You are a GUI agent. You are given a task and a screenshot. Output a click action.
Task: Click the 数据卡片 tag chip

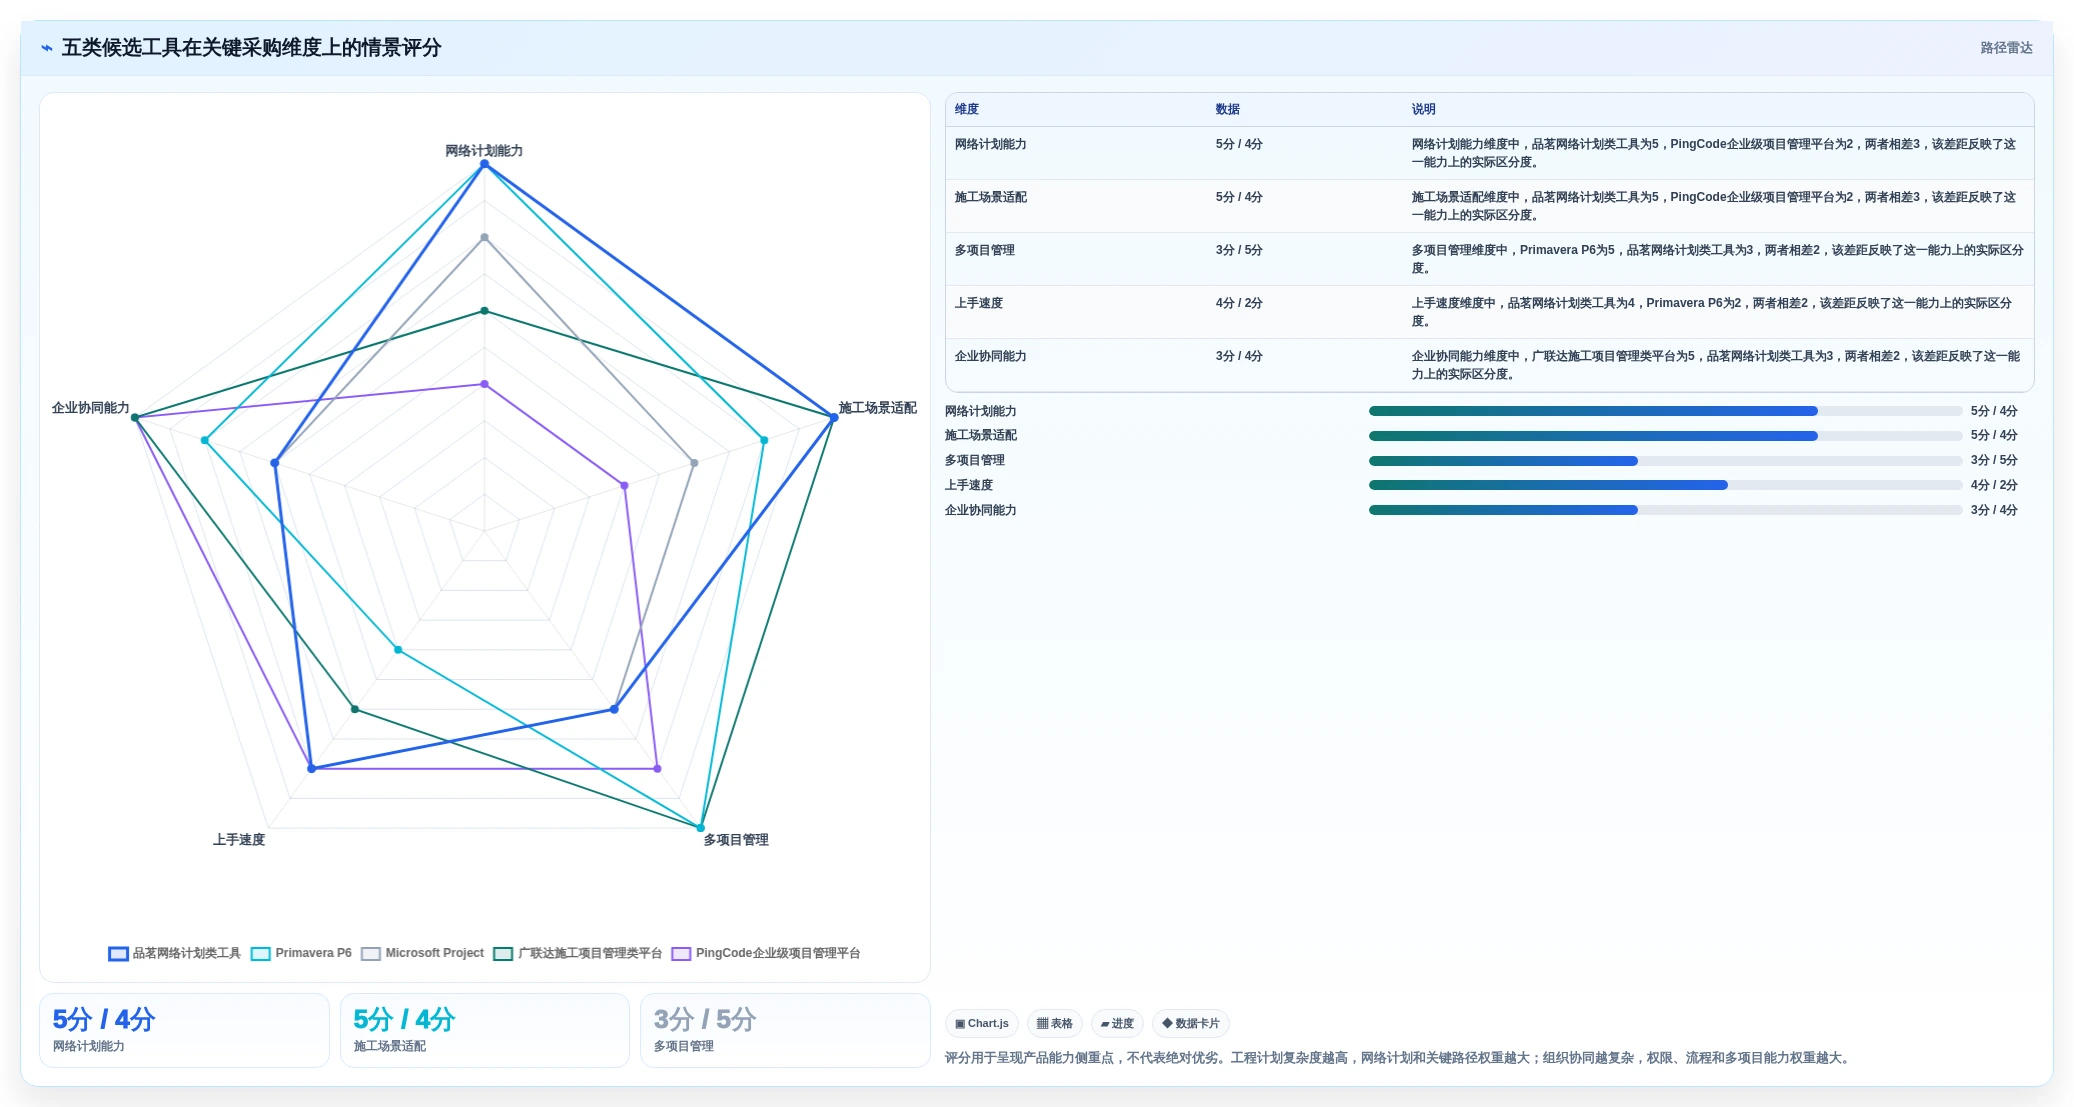tap(1191, 1023)
